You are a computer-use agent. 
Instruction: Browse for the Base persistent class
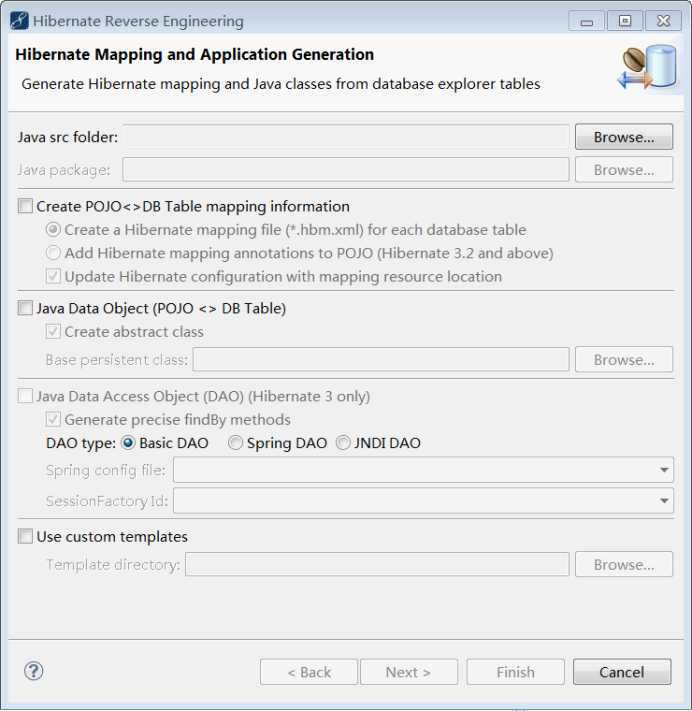[x=624, y=360]
